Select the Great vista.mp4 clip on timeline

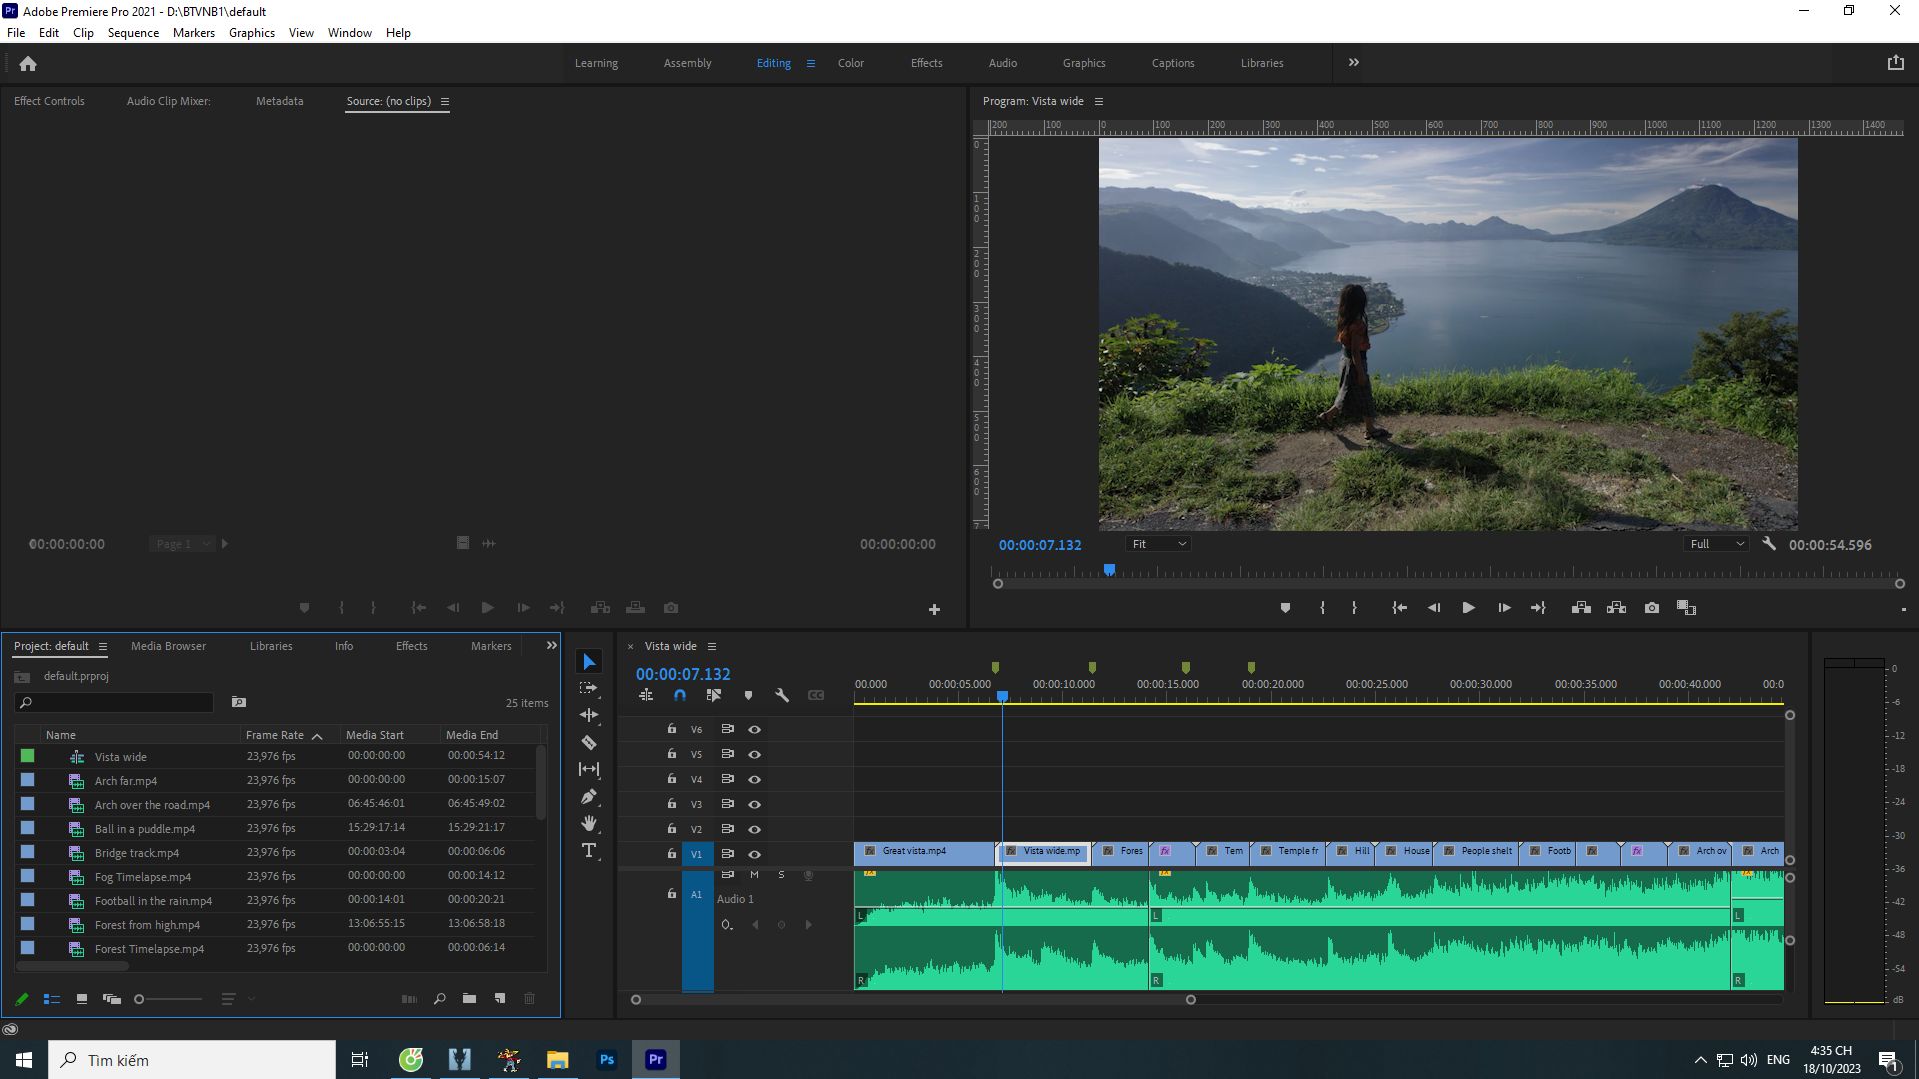[925, 852]
